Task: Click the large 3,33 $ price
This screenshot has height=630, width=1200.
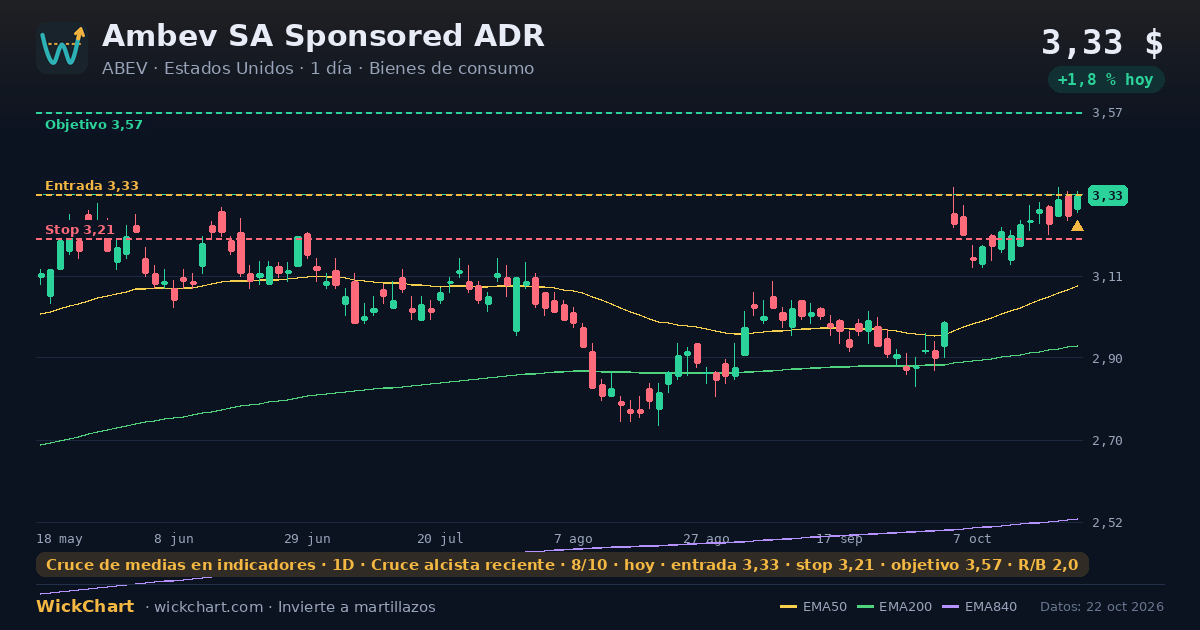Action: click(x=1102, y=43)
